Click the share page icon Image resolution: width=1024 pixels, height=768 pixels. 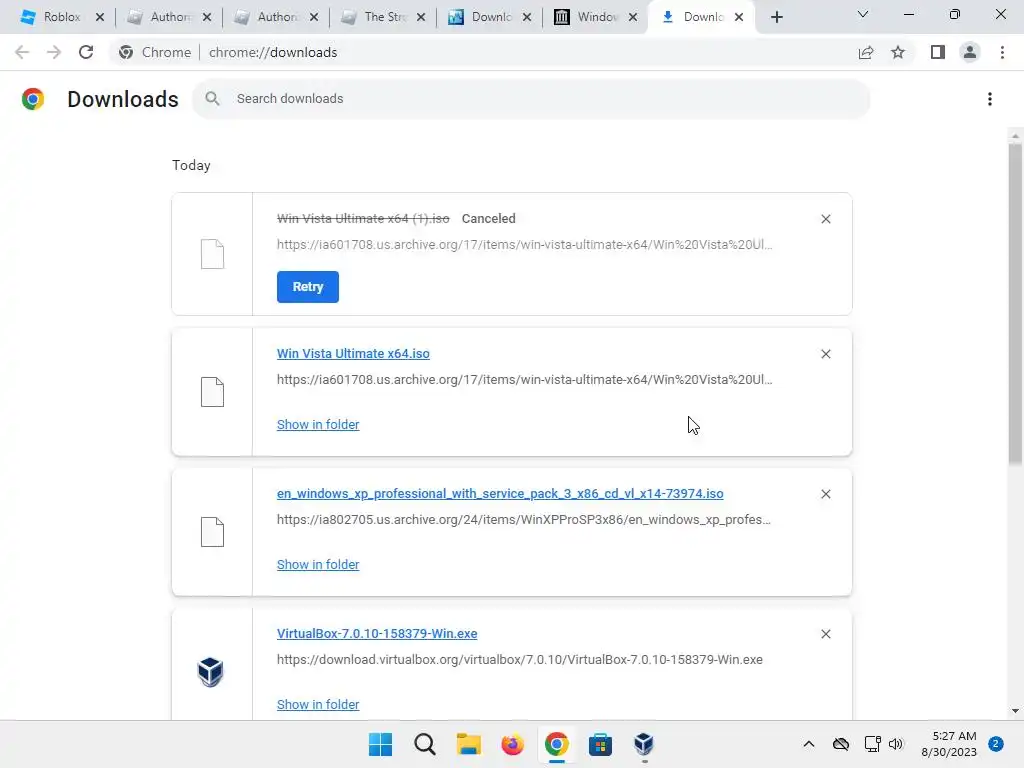click(x=866, y=52)
